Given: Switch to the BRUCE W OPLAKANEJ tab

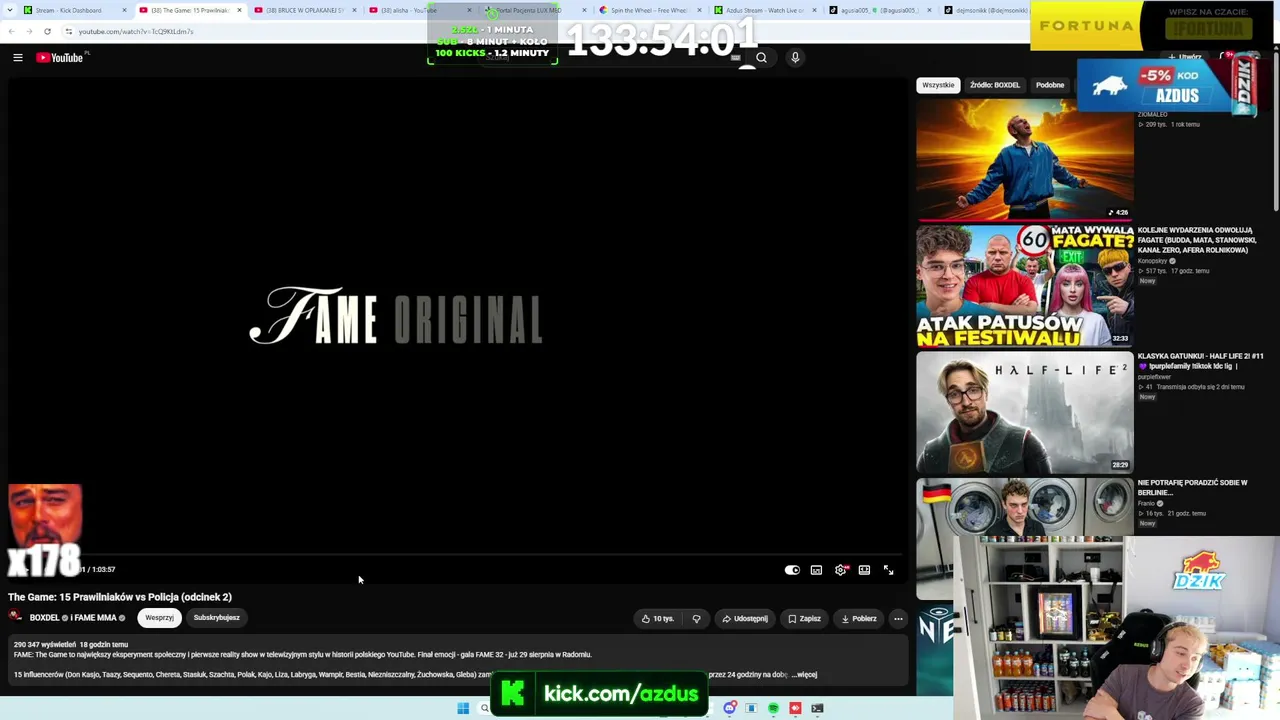Looking at the screenshot, I should 304,10.
